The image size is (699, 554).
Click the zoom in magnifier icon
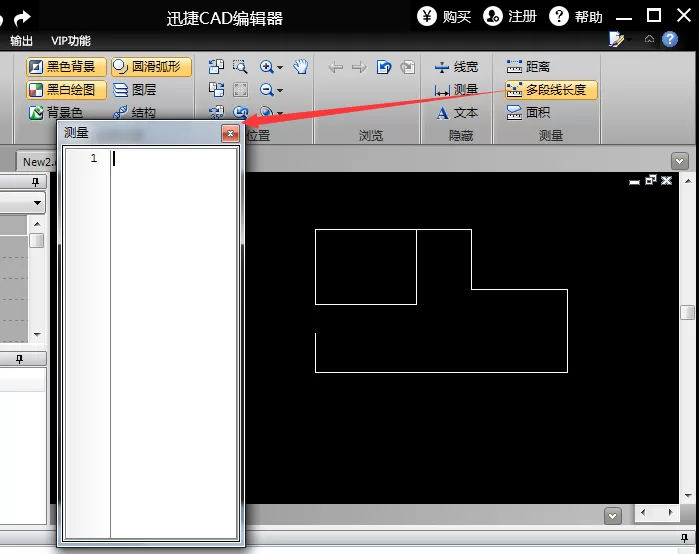(267, 67)
